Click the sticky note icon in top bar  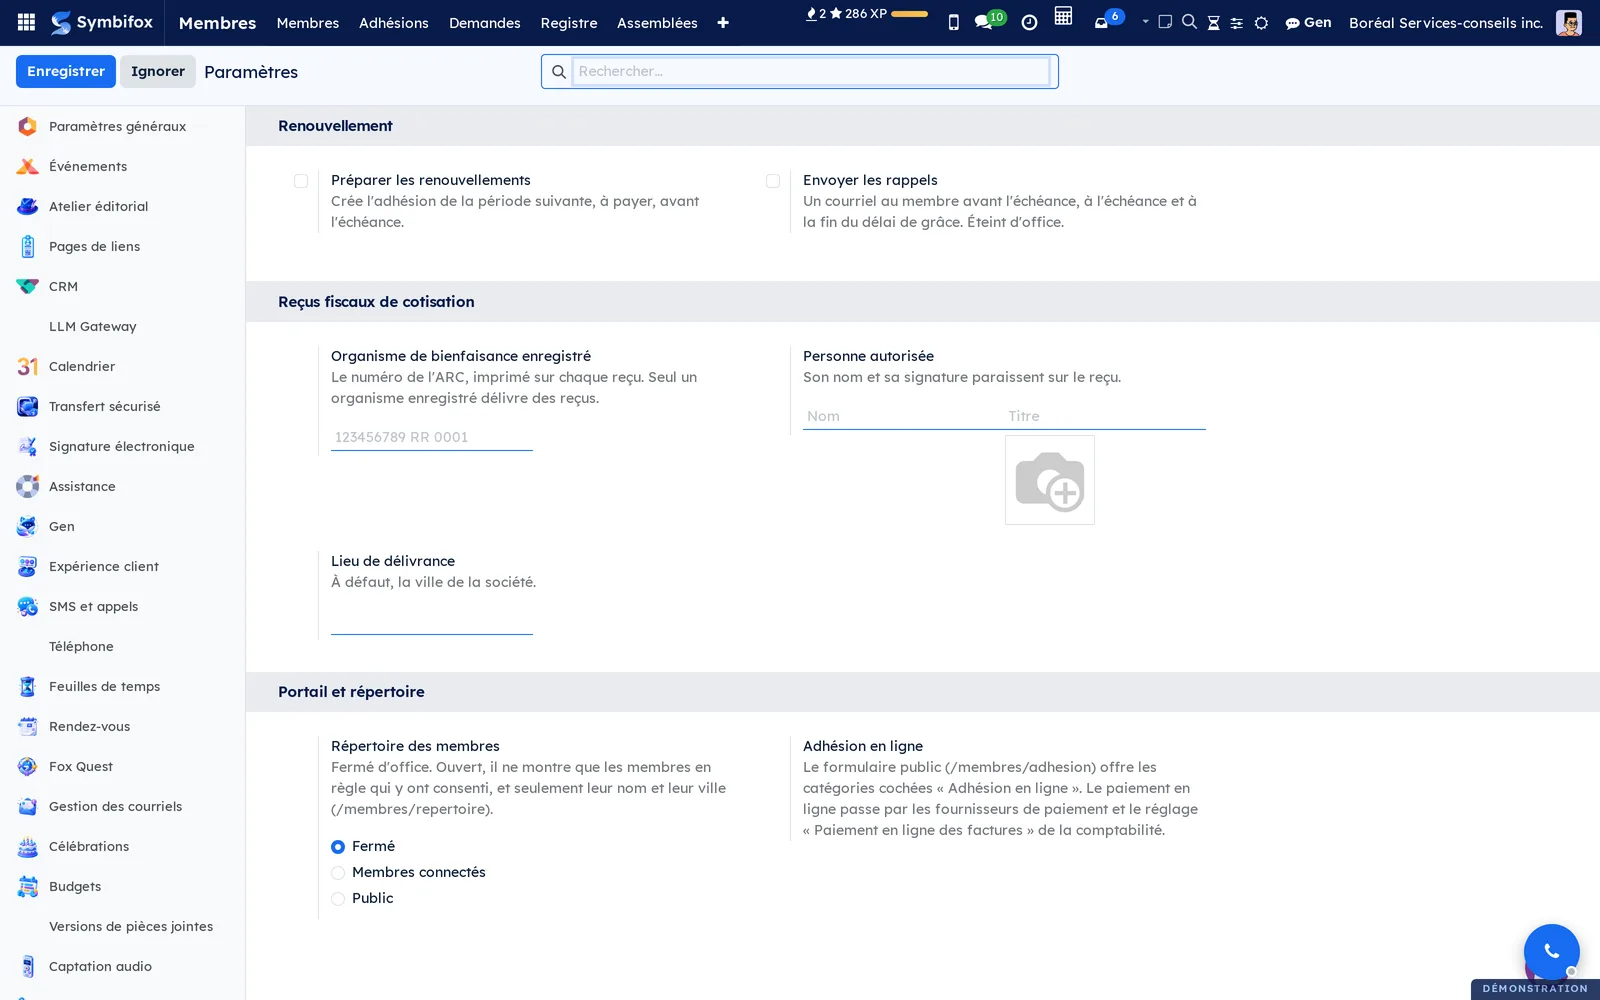[x=1165, y=22]
